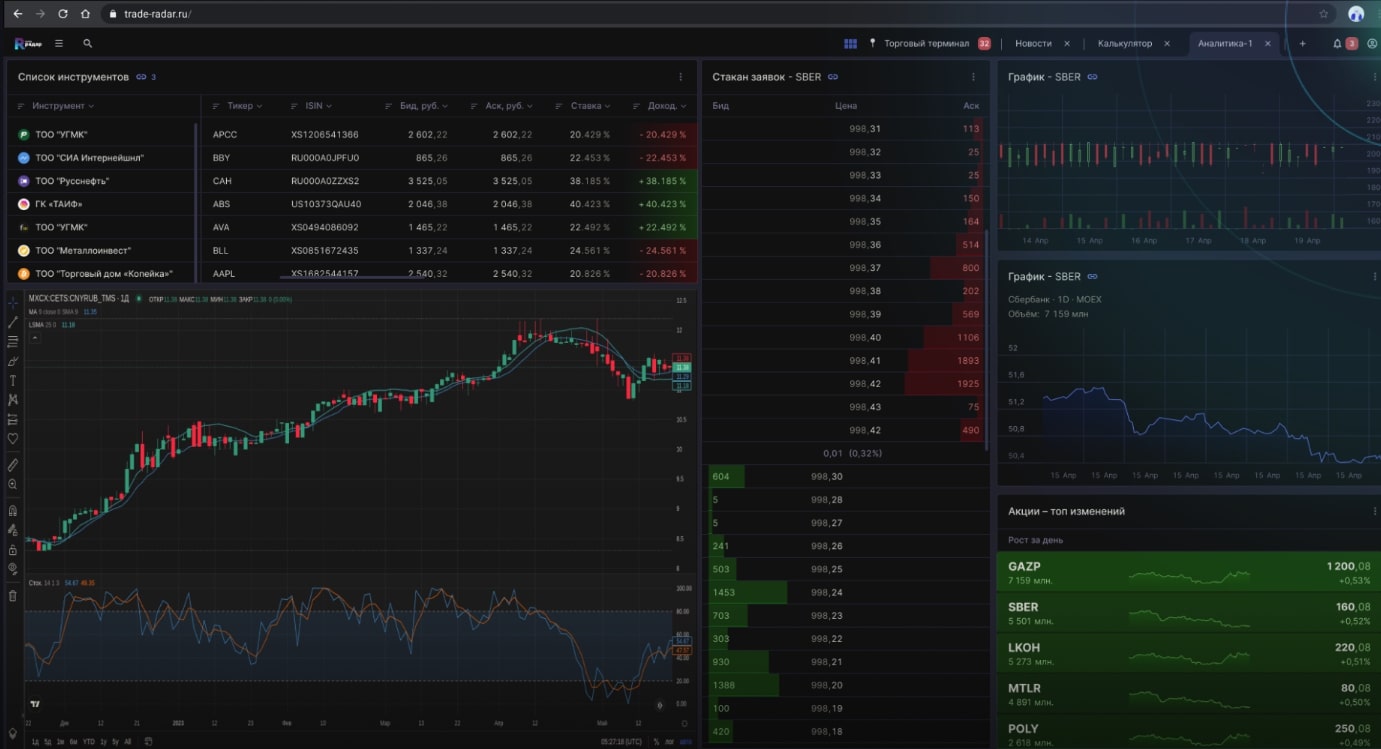Screen dimensions: 1381x749
Task: Toggle hide drawings eye icon
Action: (13, 568)
